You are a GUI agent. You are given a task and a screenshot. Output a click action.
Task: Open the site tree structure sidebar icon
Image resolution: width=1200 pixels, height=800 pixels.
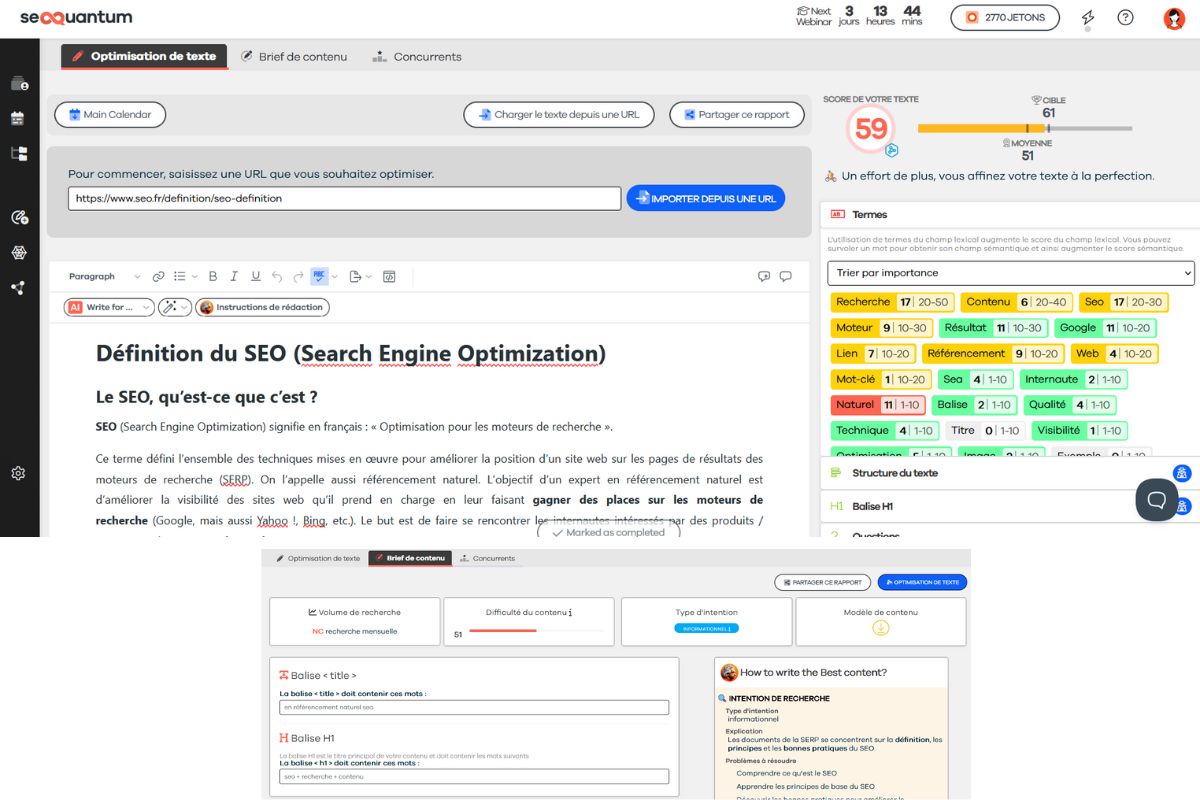pyautogui.click(x=19, y=153)
